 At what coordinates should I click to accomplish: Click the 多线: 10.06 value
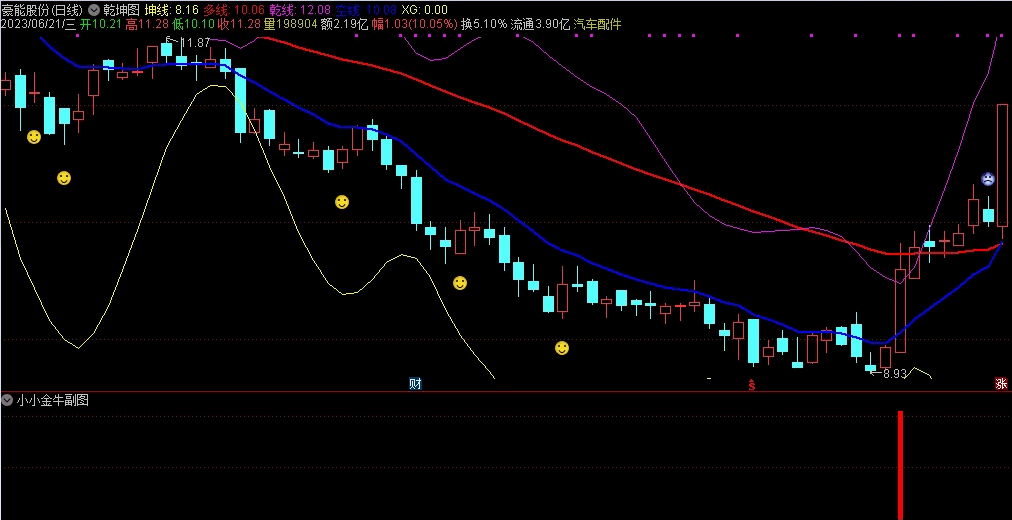[234, 10]
